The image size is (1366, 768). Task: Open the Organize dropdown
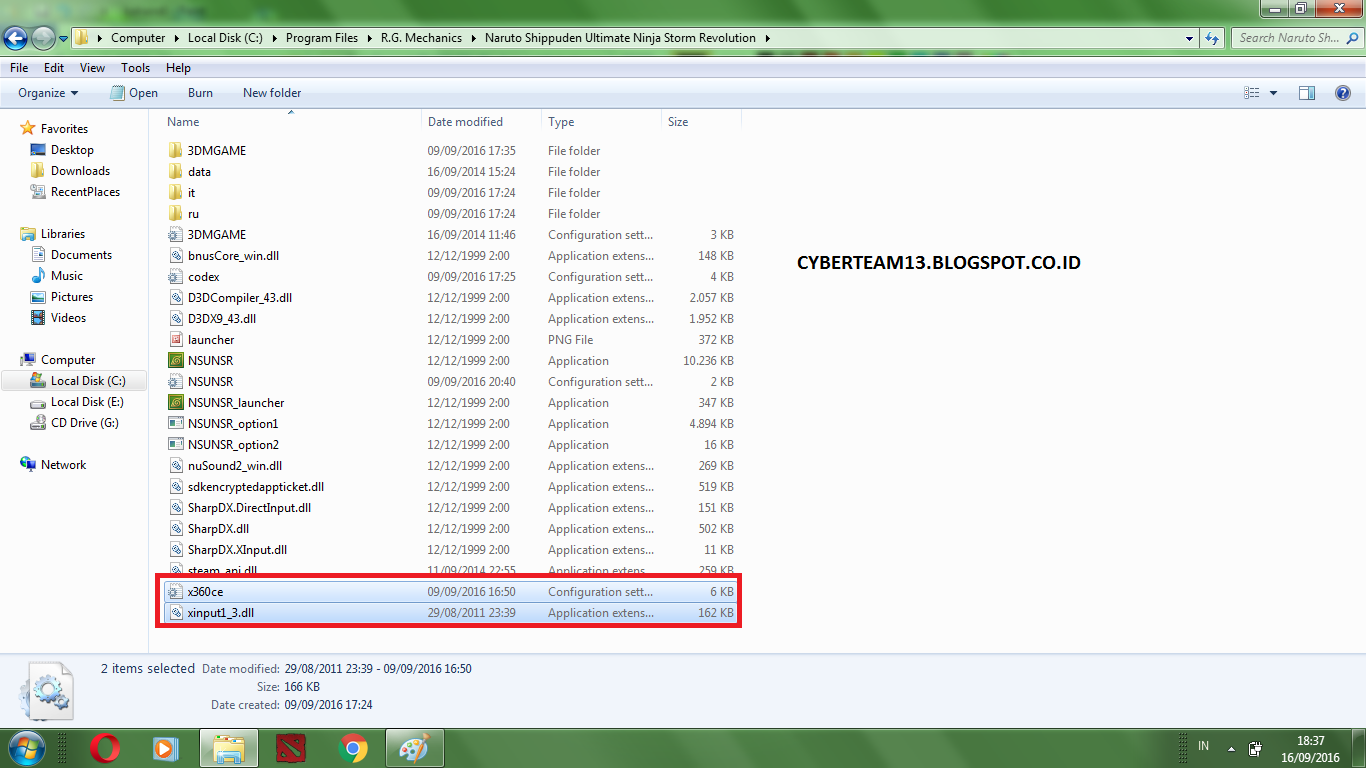[48, 93]
